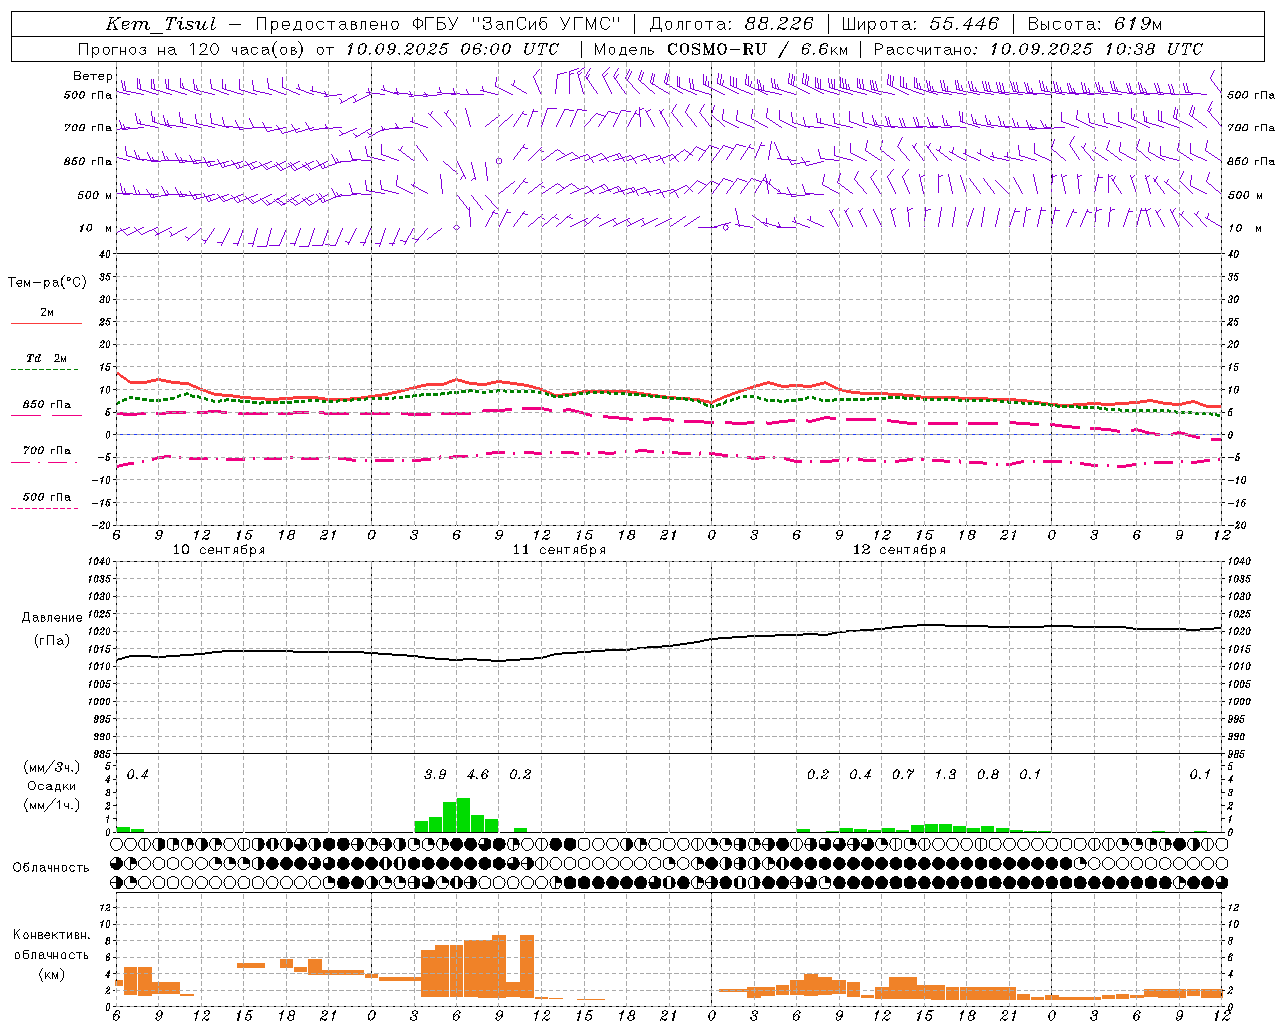Image resolution: width=1280 pixels, height=1024 pixels.
Task: Click the Рассчитано 10.09.2025 10:38 UTC timestamp
Action: tap(1038, 49)
